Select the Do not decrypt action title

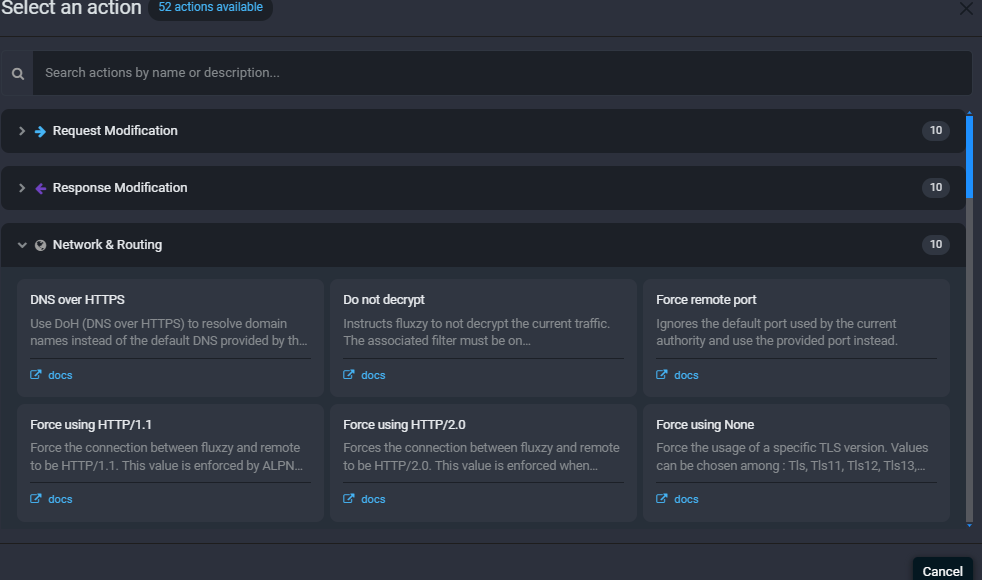click(x=384, y=300)
